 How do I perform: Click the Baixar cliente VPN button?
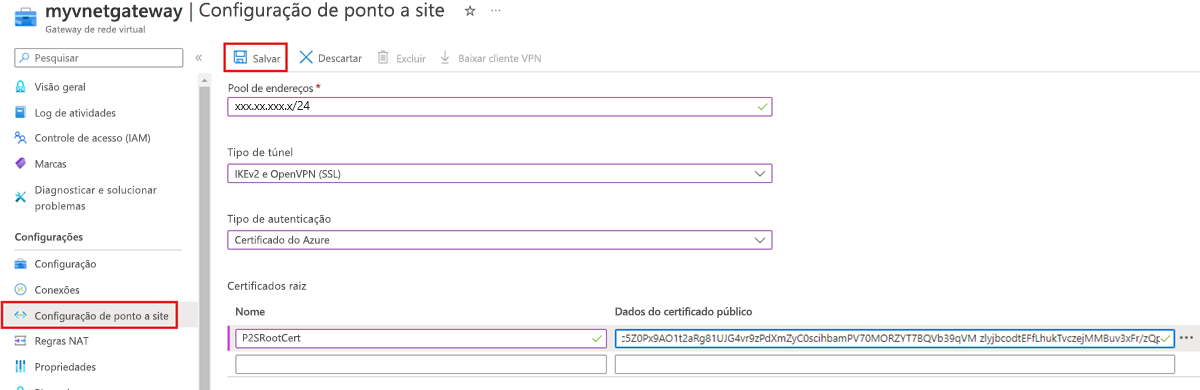click(490, 58)
